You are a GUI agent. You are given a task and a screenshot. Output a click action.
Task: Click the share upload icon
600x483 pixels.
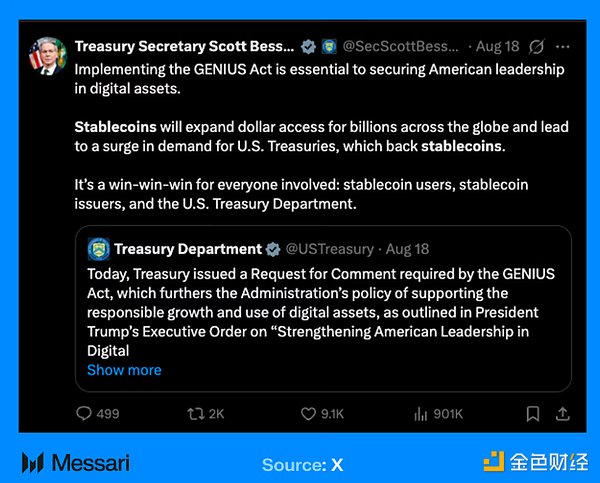(562, 413)
